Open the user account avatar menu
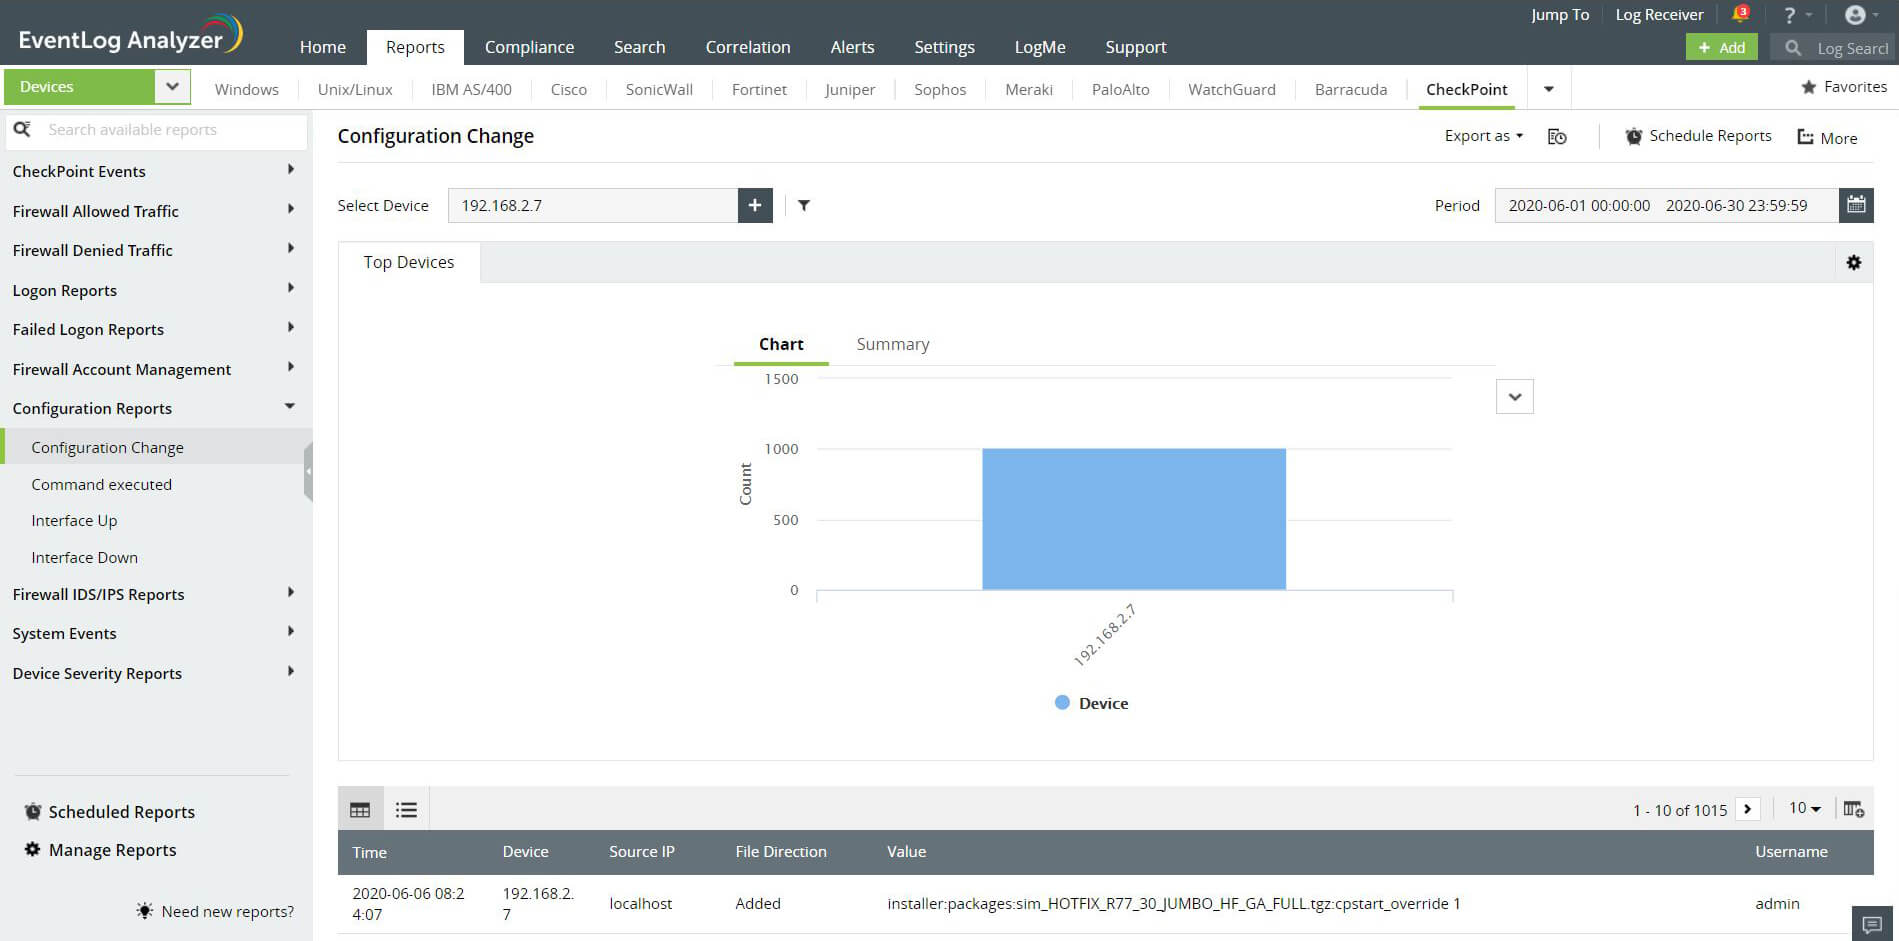The height and width of the screenshot is (941, 1899). (x=1855, y=15)
